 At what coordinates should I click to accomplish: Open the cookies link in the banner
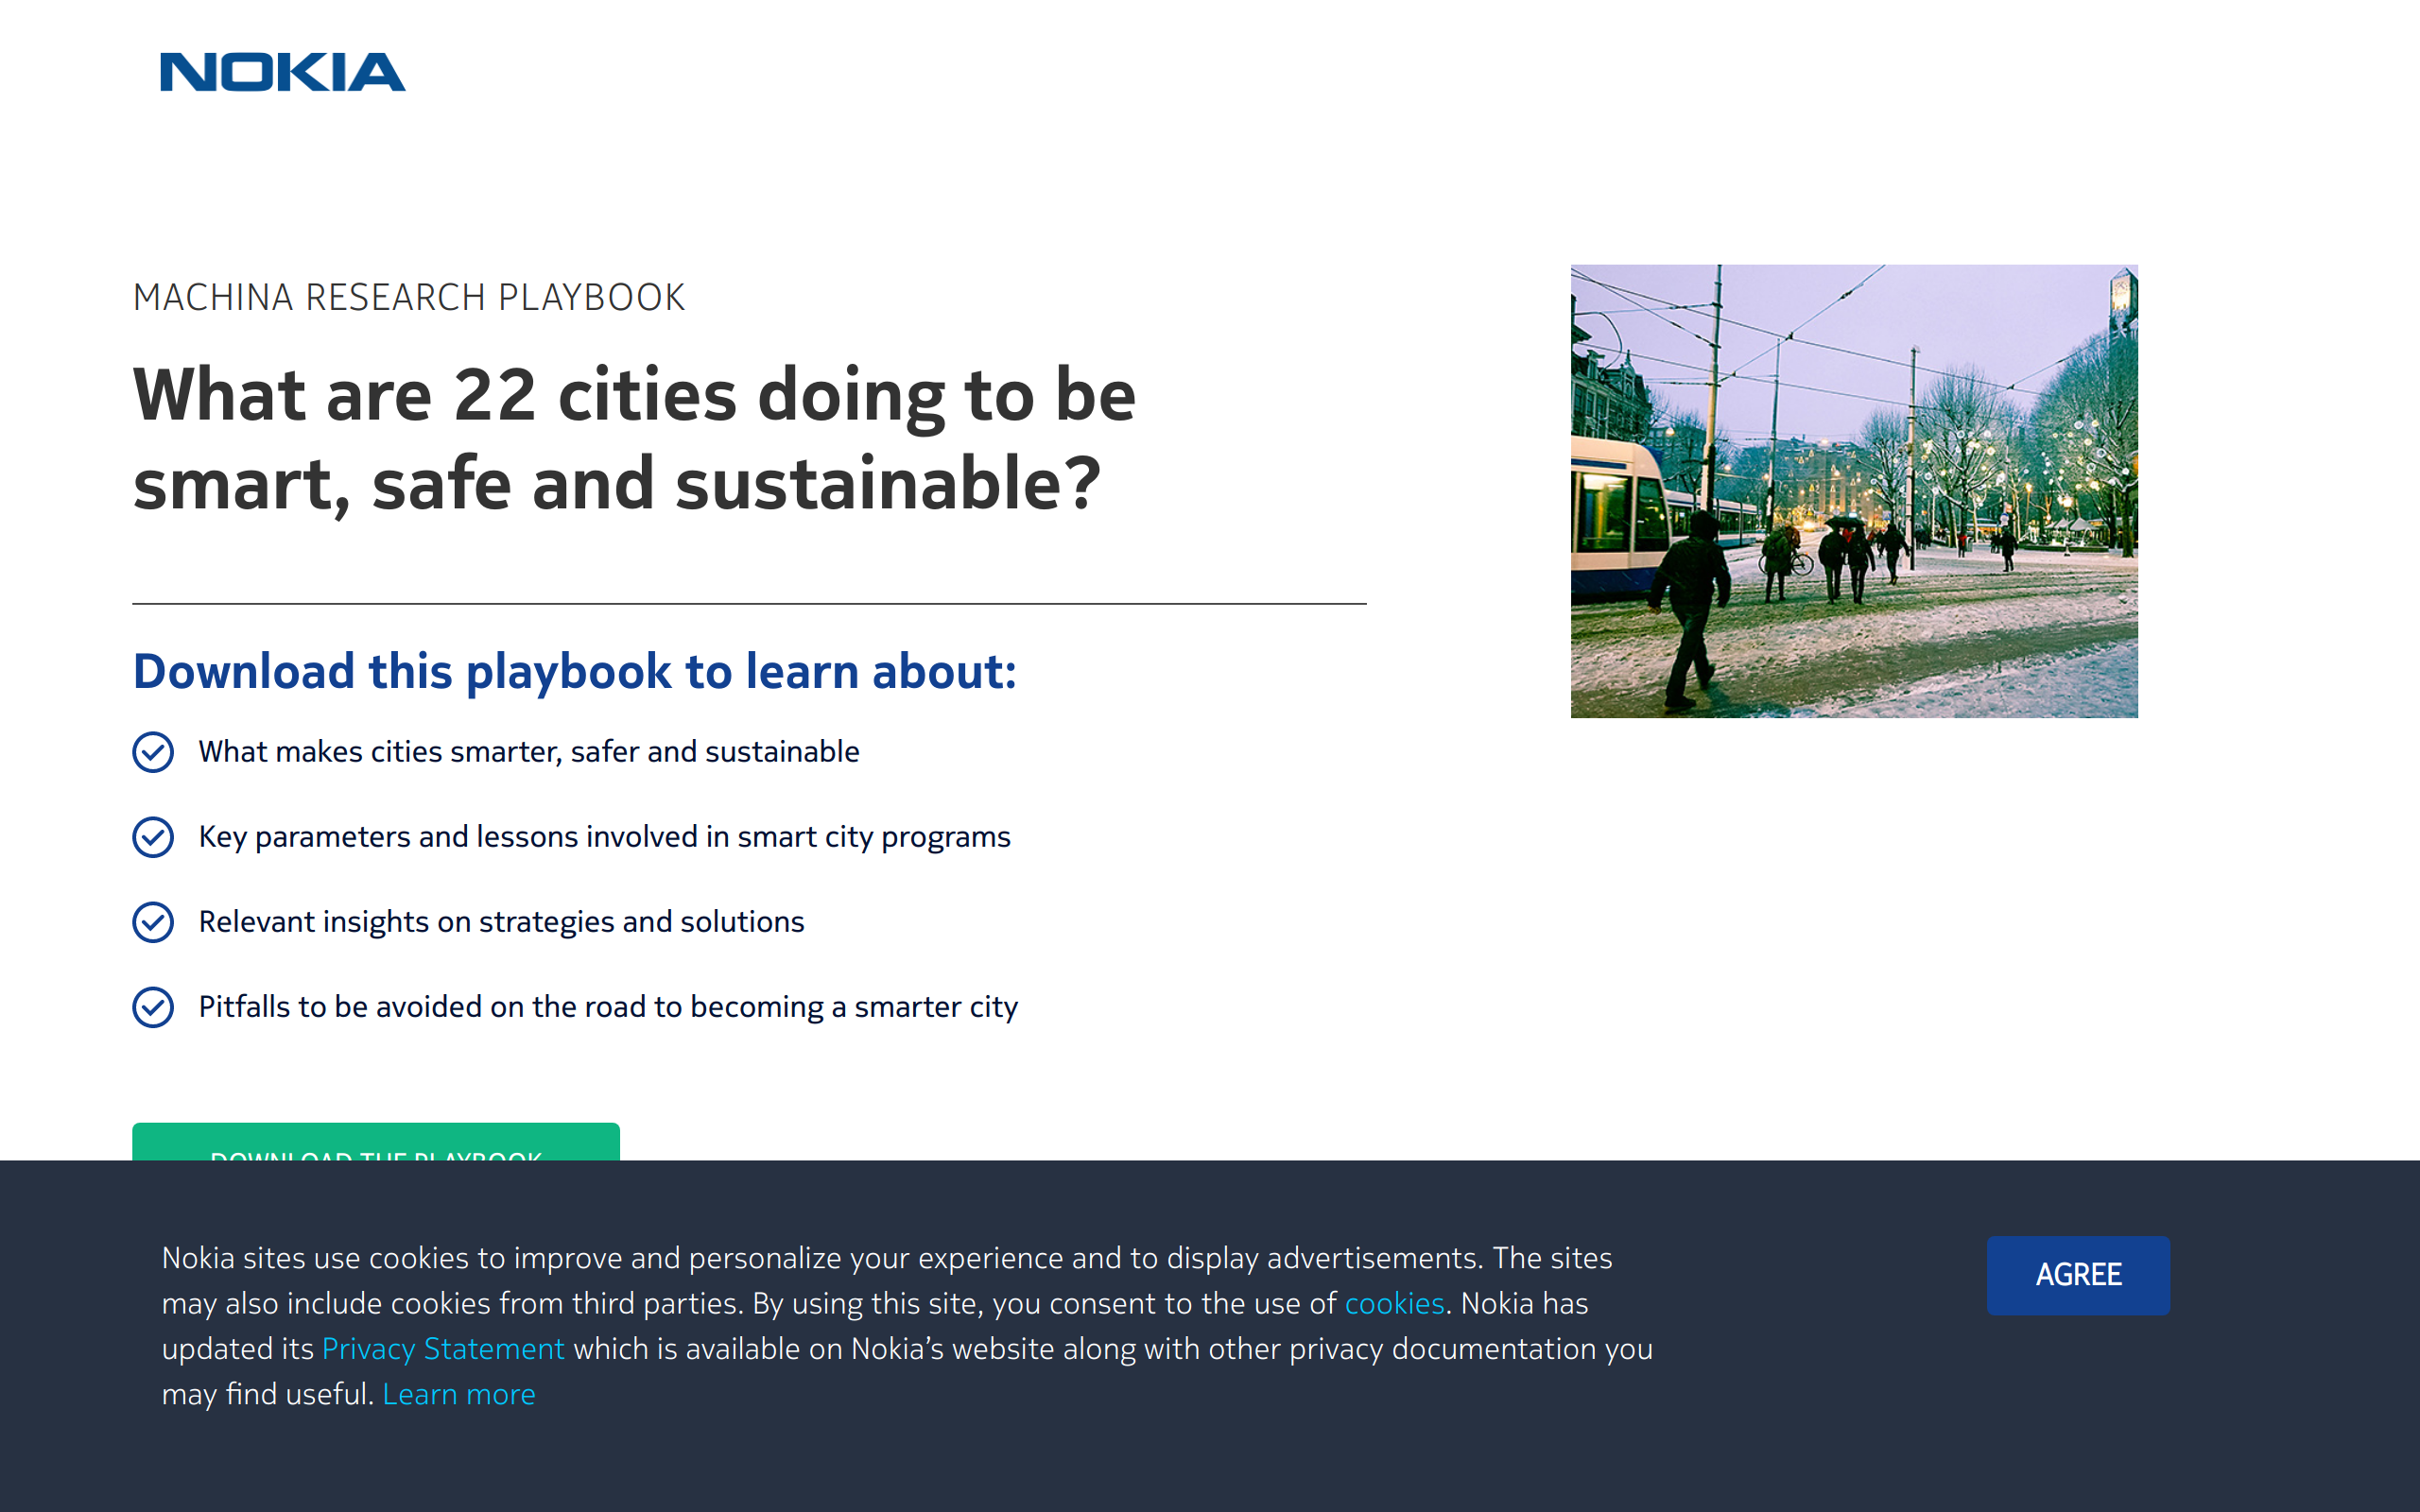tap(1394, 1303)
